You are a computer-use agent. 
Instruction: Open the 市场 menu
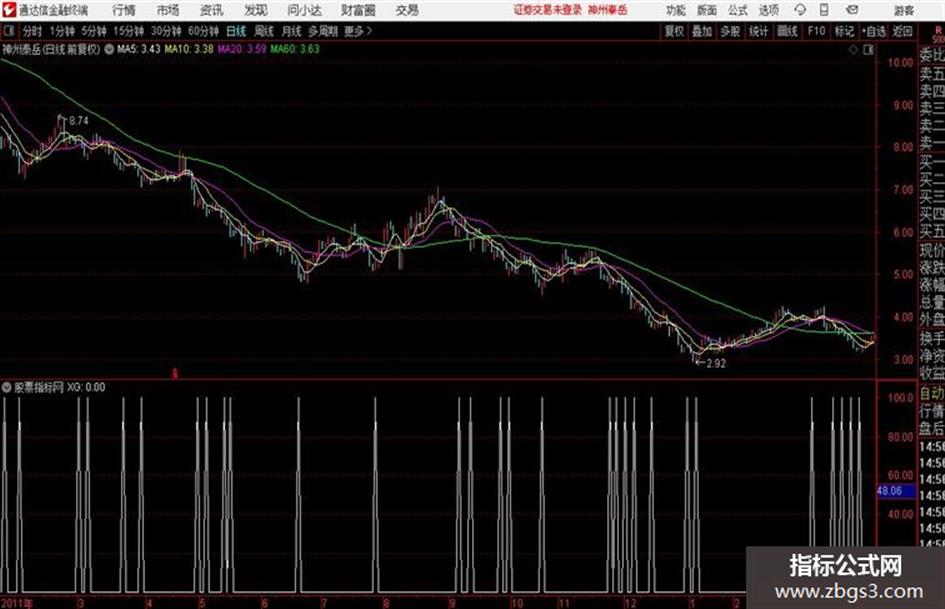(x=168, y=10)
